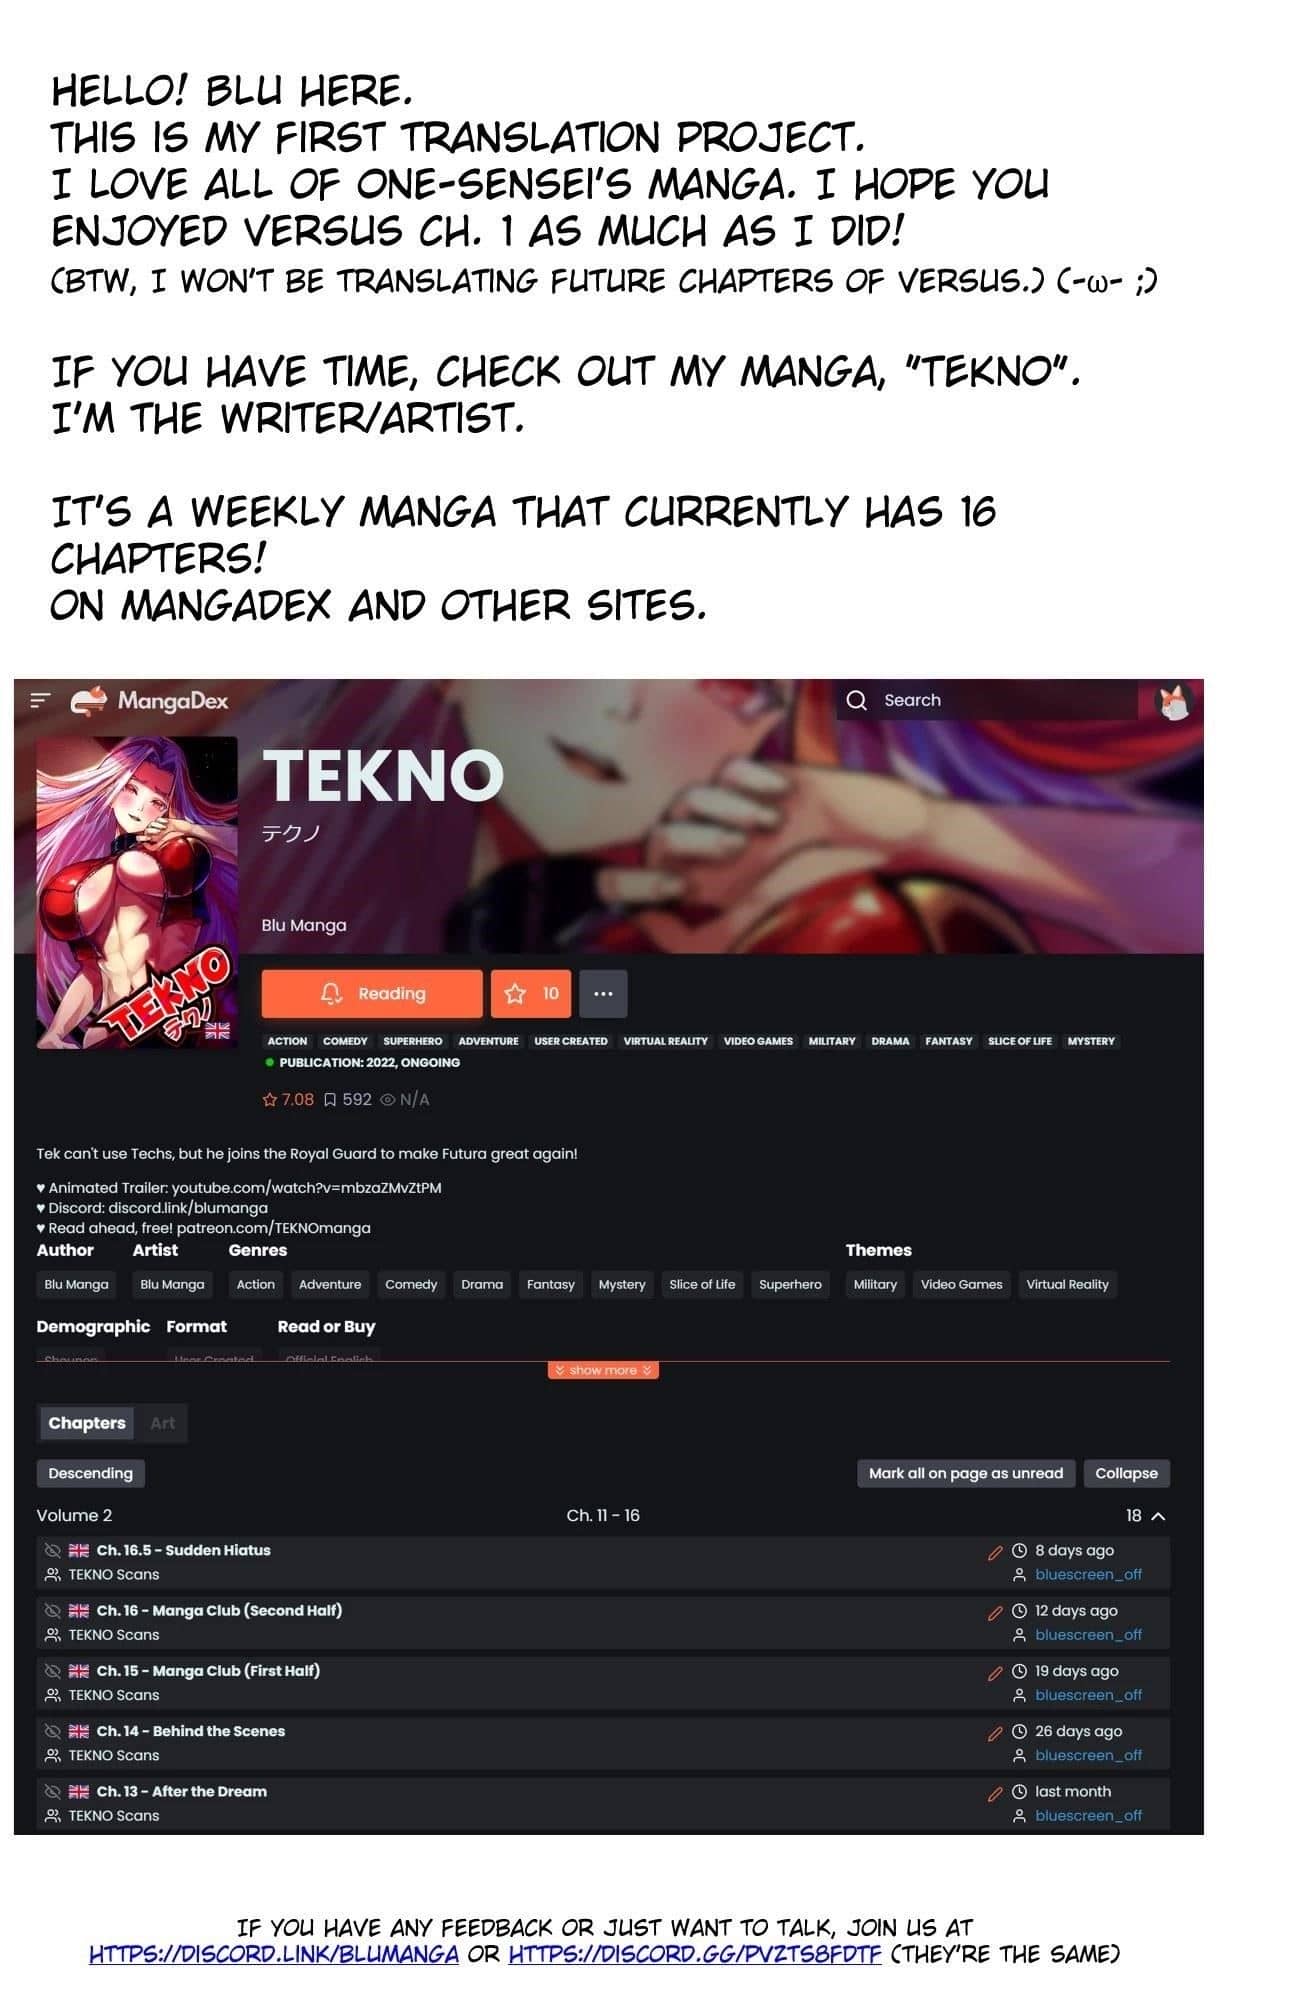Click Mark all on page as unread
1300x1991 pixels.
click(x=966, y=1473)
